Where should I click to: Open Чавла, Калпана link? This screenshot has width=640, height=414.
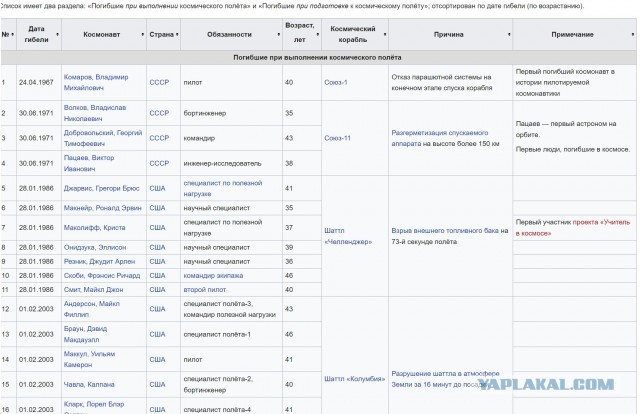point(89,385)
